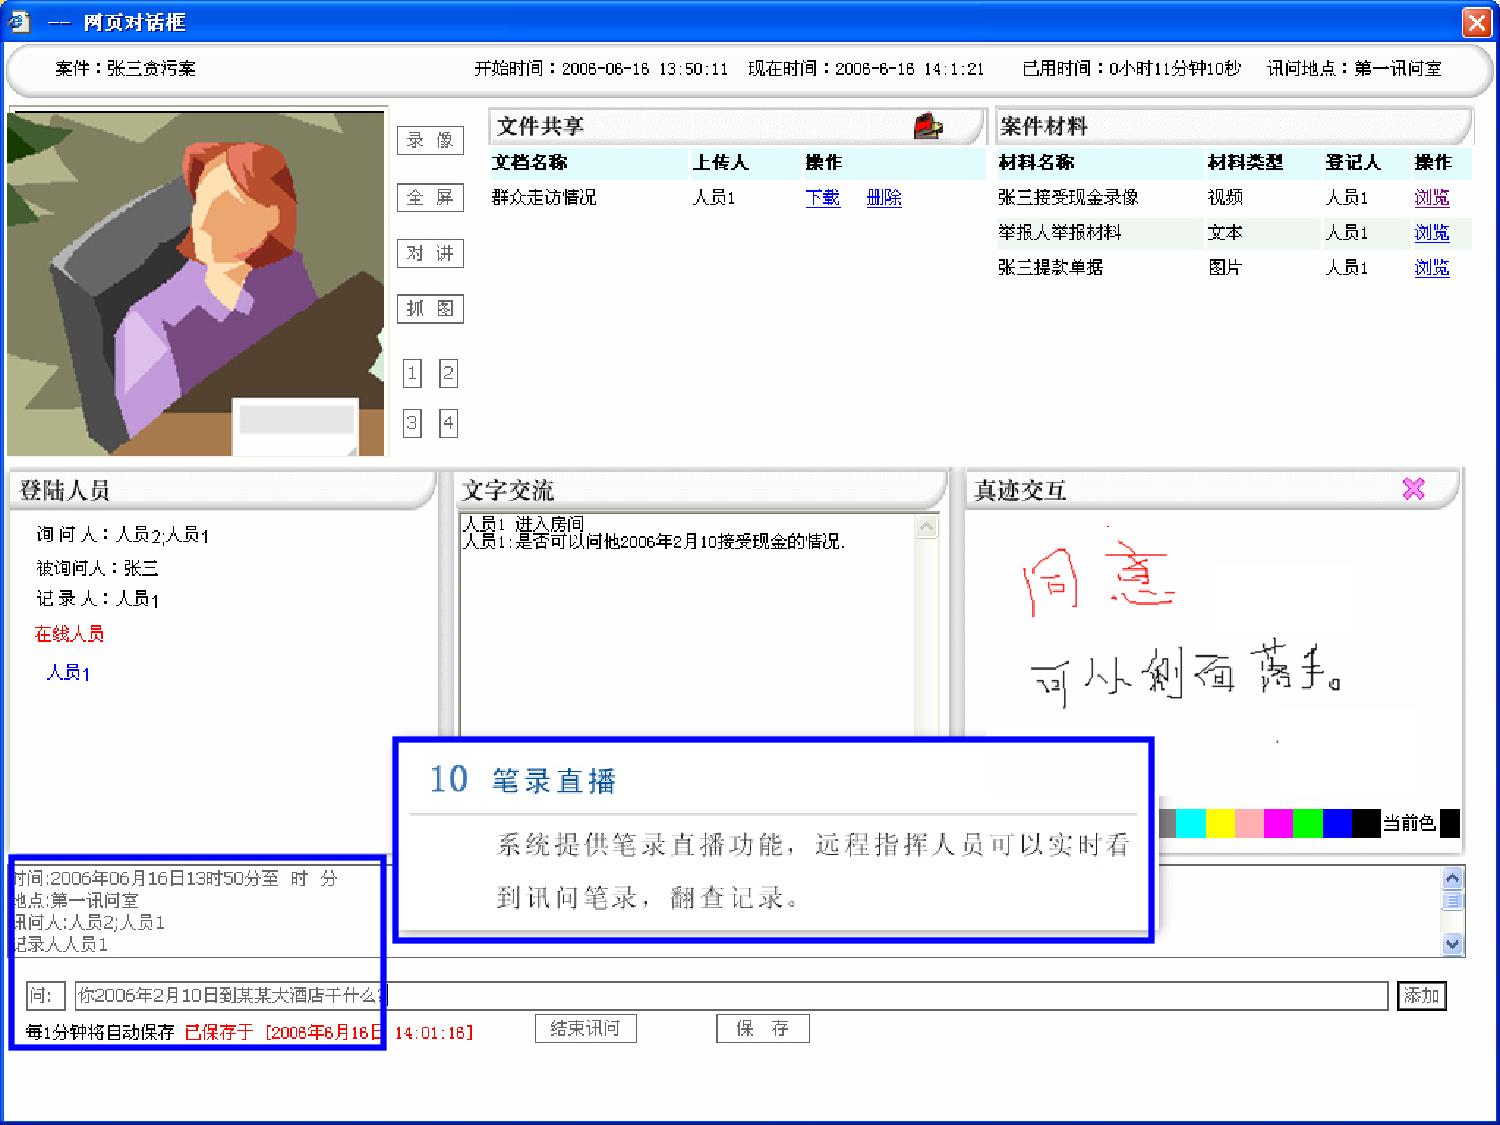Click the 案件材料 panel title

(x=1043, y=126)
